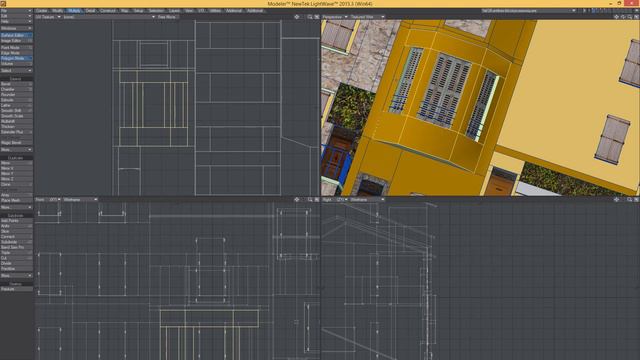Select the Magic Bevel tool
The image size is (640, 360).
16,143
